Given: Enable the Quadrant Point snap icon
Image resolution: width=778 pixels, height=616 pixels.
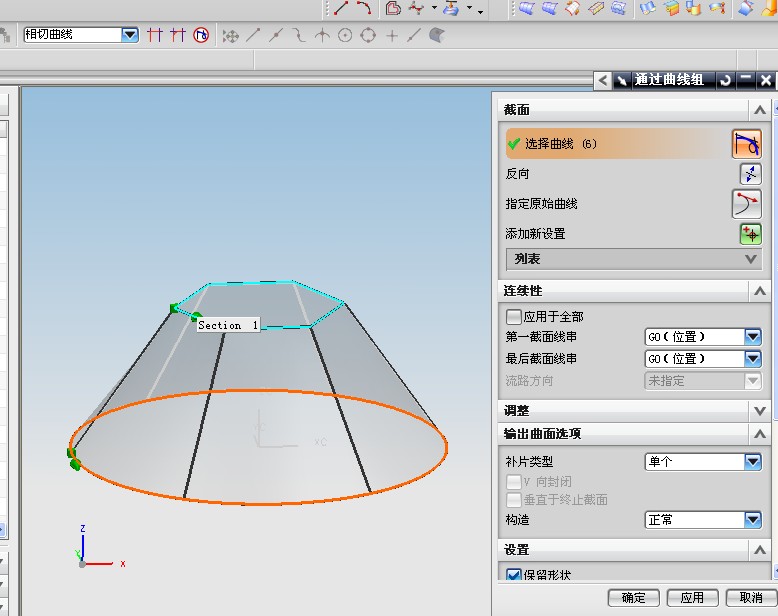Looking at the screenshot, I should point(368,35).
